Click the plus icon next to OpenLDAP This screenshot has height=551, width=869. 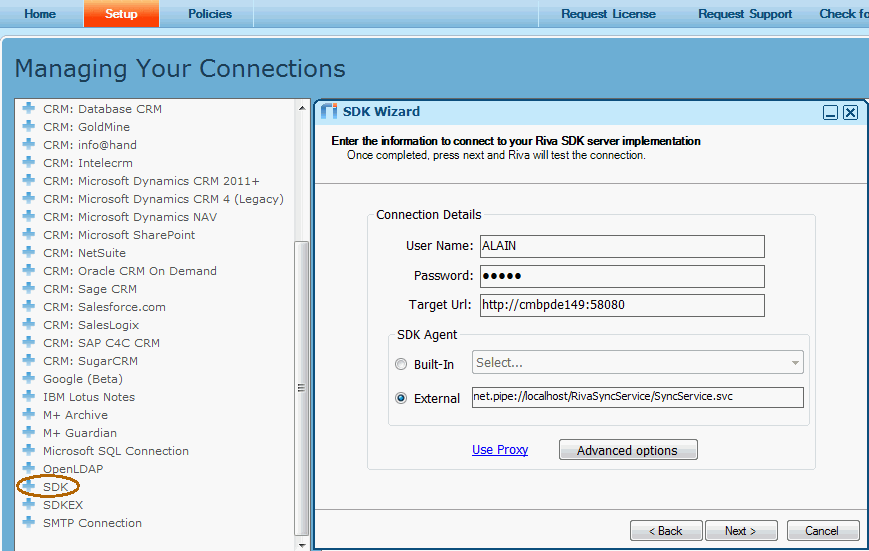click(x=29, y=469)
